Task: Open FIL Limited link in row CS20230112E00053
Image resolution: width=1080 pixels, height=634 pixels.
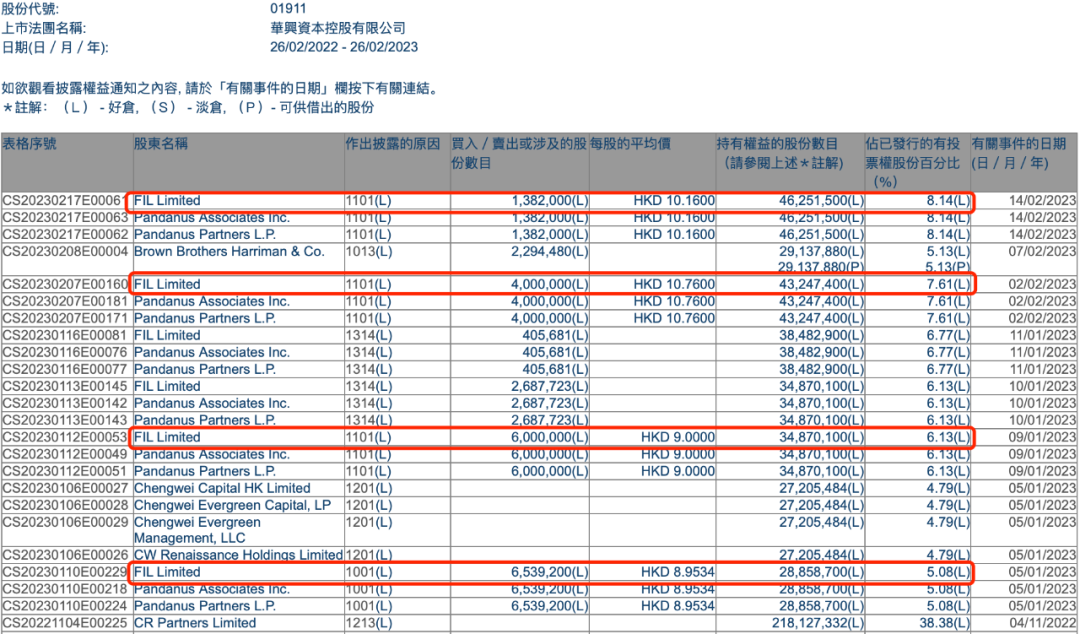Action: click(x=167, y=437)
